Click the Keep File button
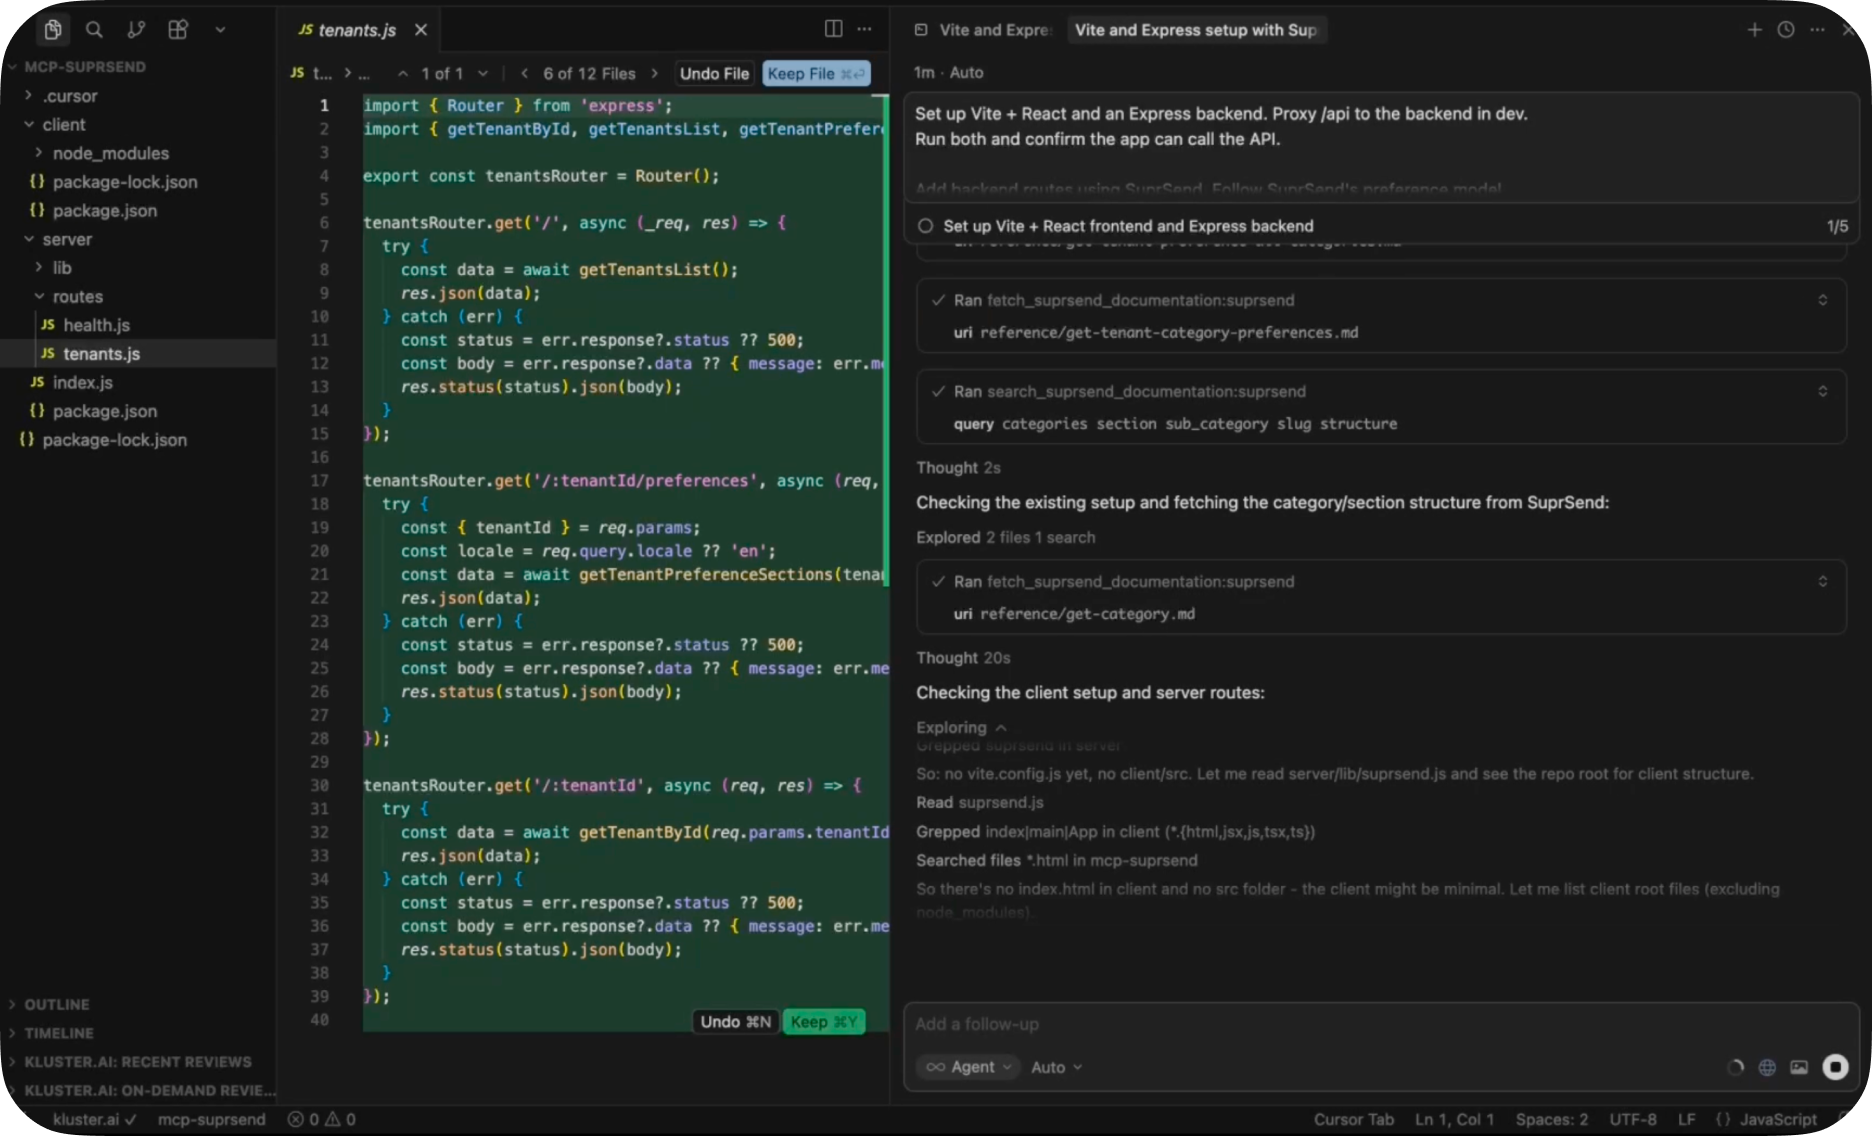The image size is (1872, 1136). pyautogui.click(x=815, y=73)
